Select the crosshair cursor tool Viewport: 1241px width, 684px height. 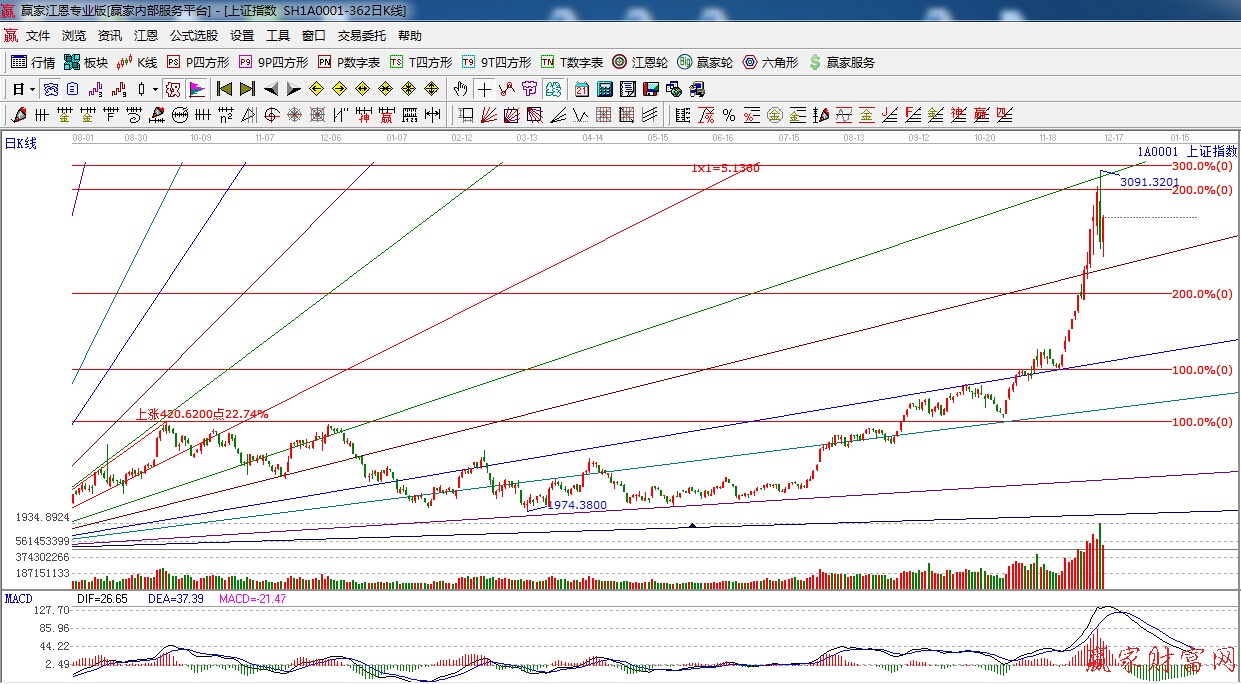pyautogui.click(x=484, y=89)
